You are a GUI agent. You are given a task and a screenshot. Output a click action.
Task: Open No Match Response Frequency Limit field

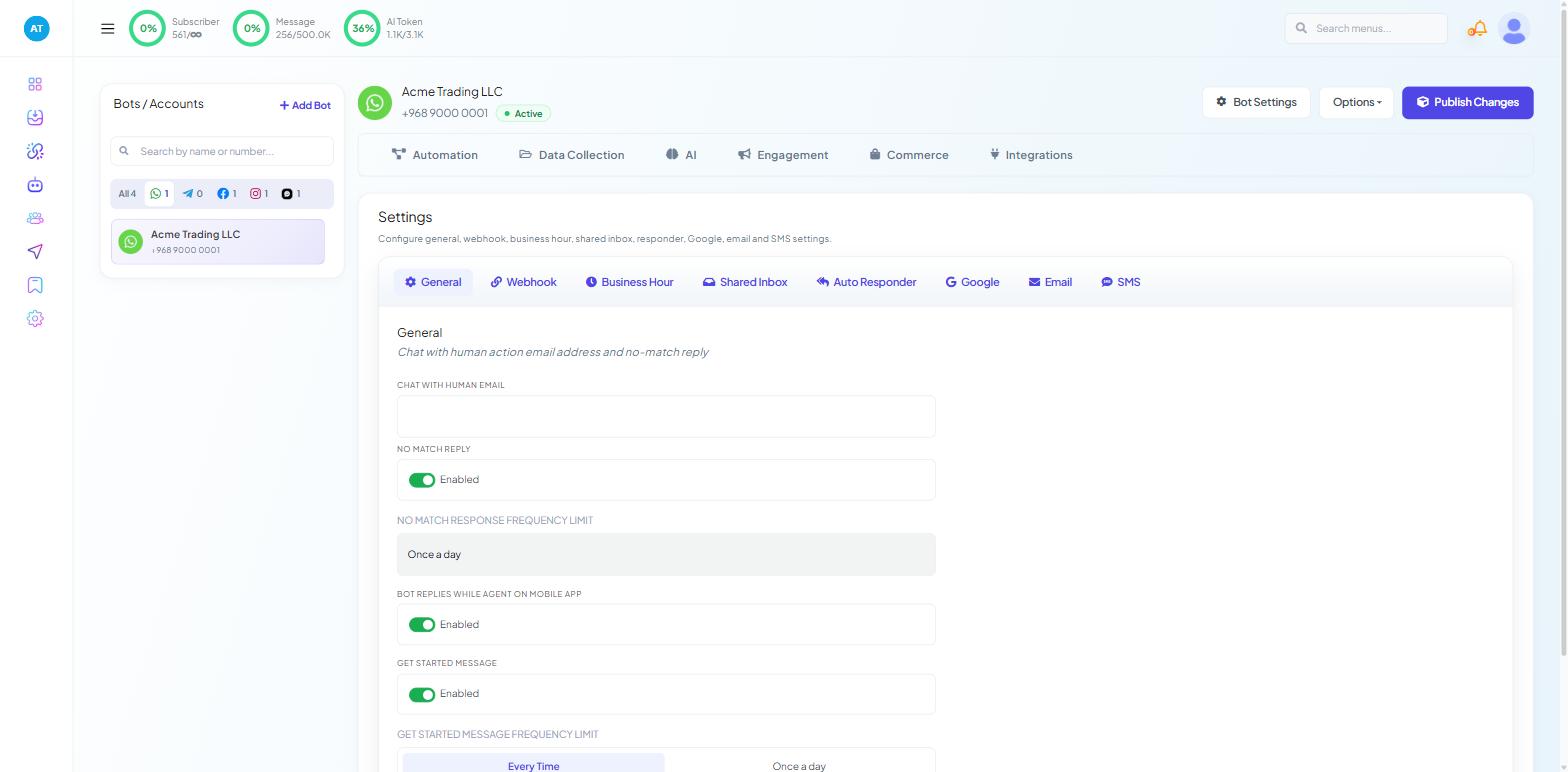[666, 555]
